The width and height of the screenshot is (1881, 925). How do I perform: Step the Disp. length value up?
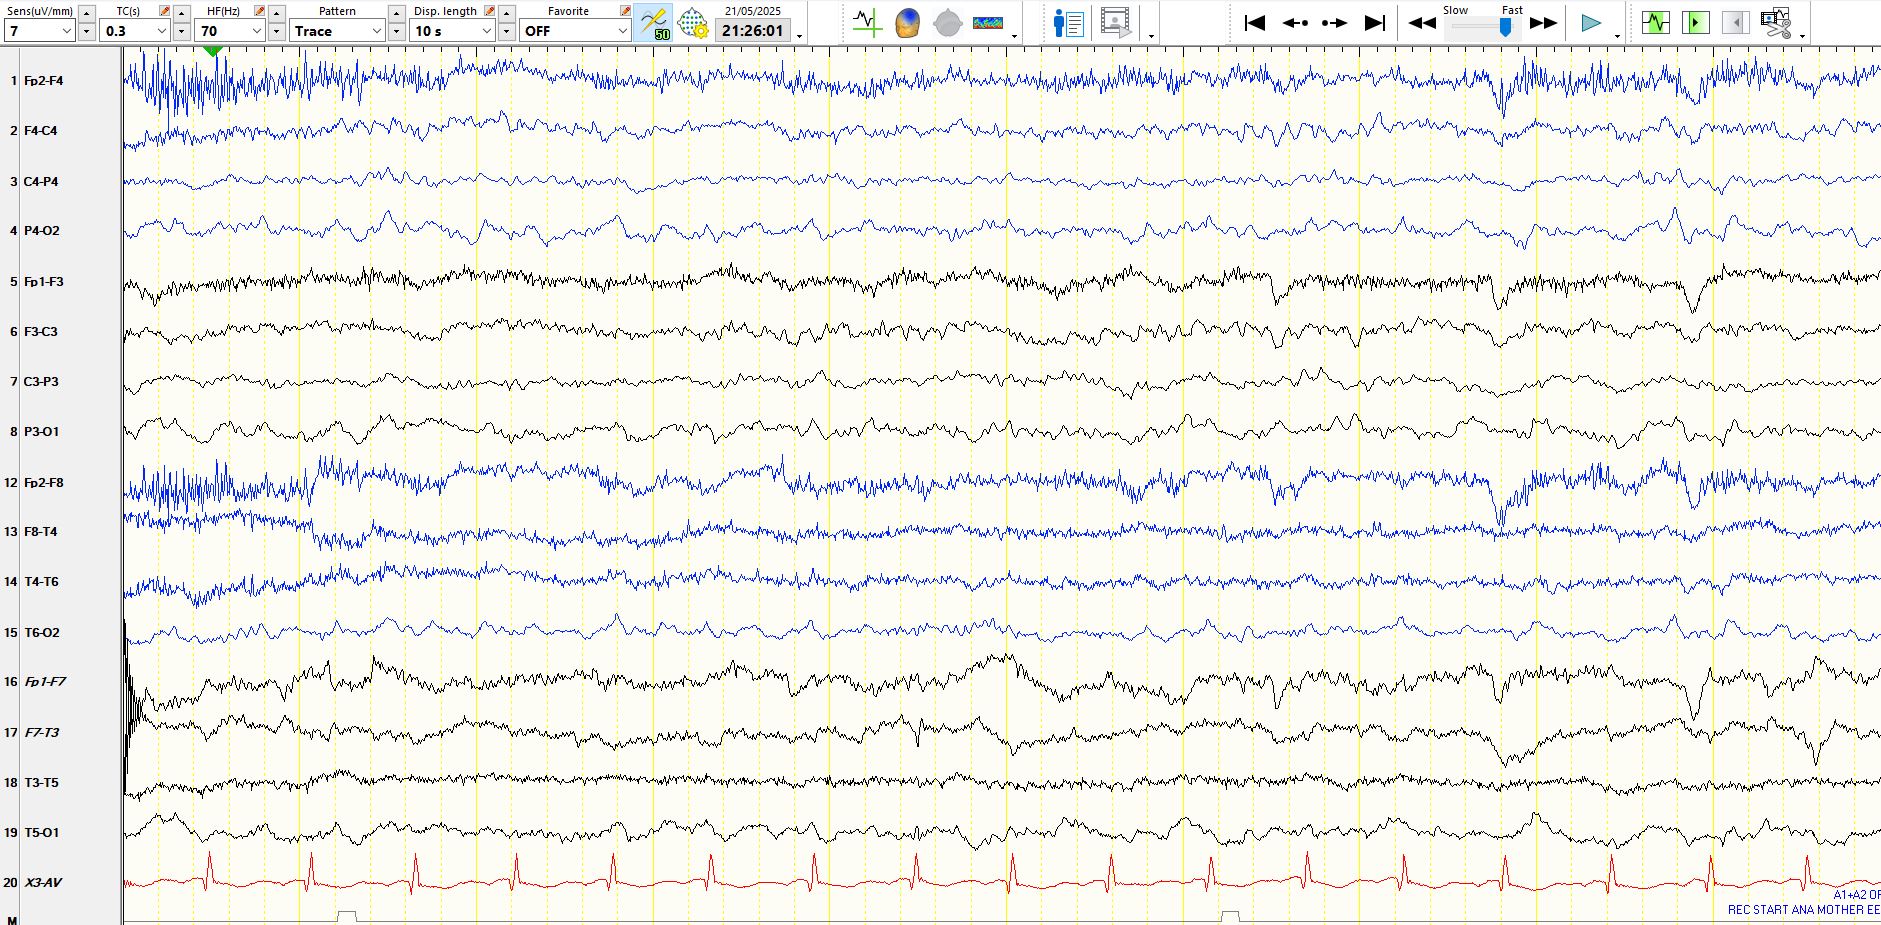pos(507,13)
